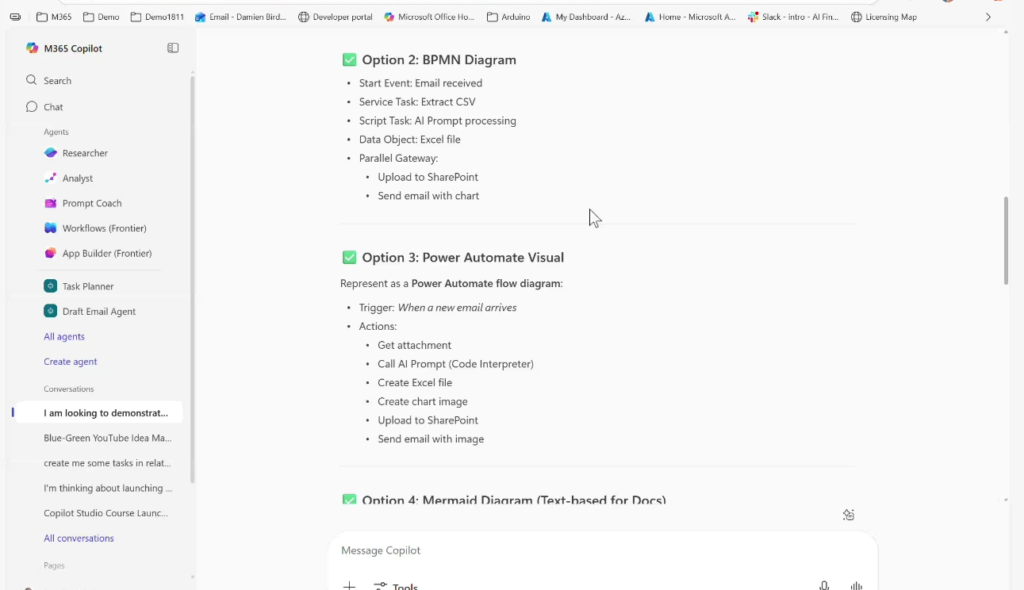This screenshot has width=1024, height=590.
Task: Open Prompt Coach agent
Action: pos(91,203)
